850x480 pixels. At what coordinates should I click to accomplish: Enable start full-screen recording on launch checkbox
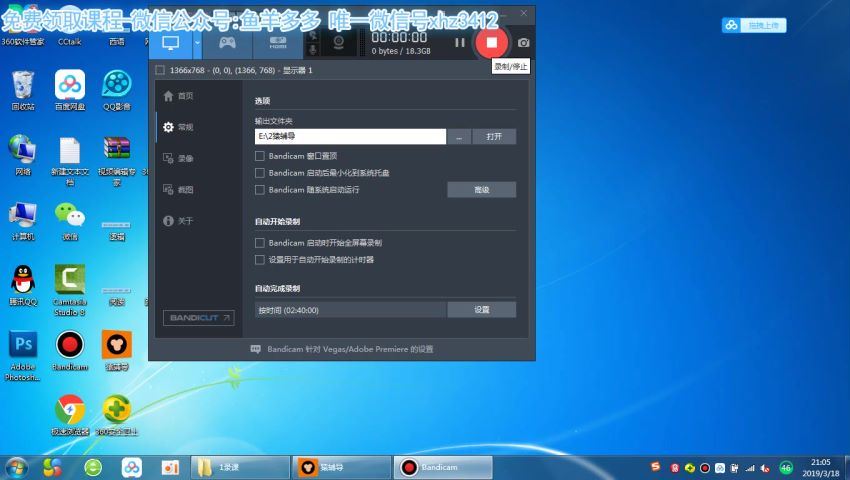[x=260, y=243]
